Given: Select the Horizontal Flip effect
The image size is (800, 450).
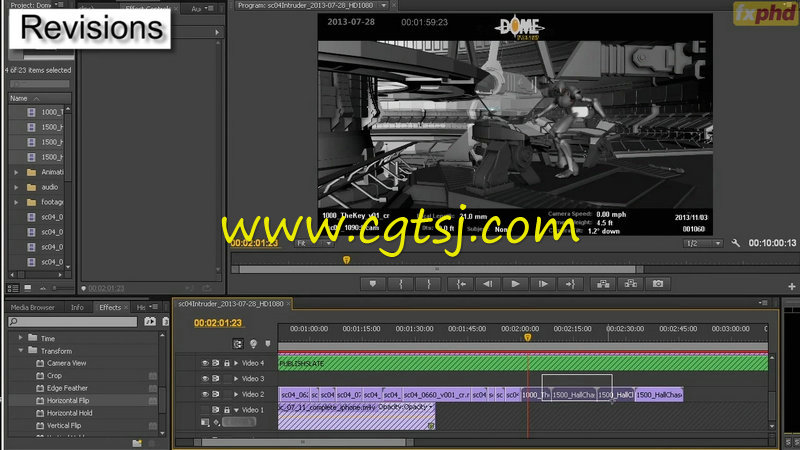Looking at the screenshot, I should (x=68, y=401).
